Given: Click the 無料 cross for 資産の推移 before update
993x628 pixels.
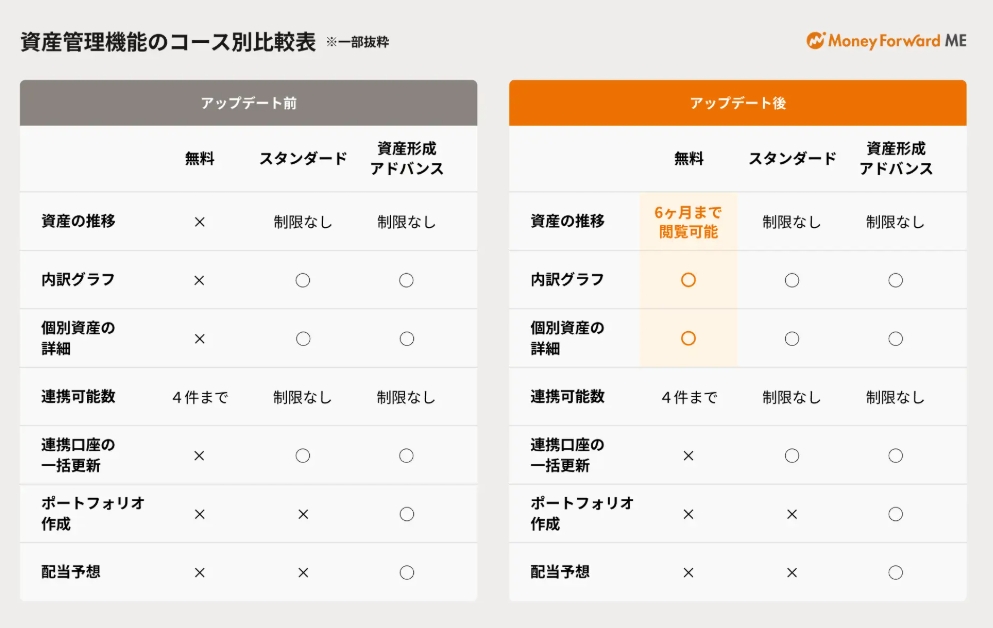Looking at the screenshot, I should point(199,222).
